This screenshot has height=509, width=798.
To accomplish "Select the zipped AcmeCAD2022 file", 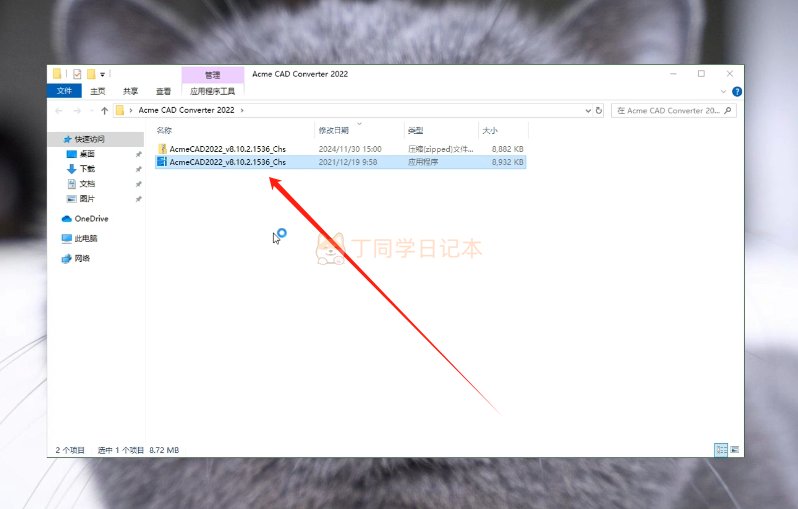I will point(340,149).
